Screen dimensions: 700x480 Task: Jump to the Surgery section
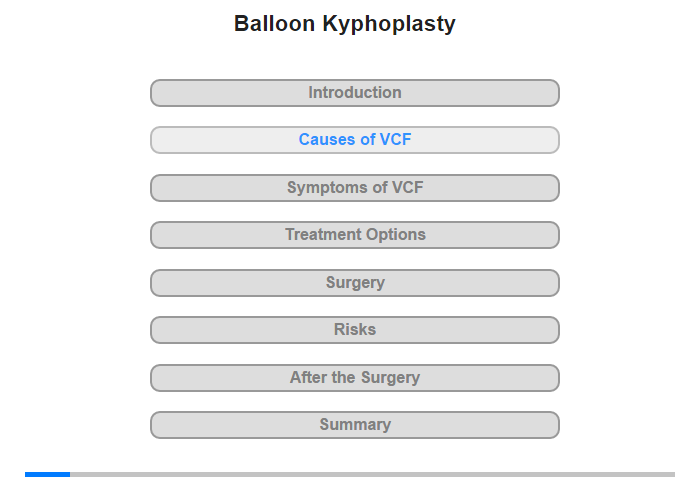tap(354, 283)
